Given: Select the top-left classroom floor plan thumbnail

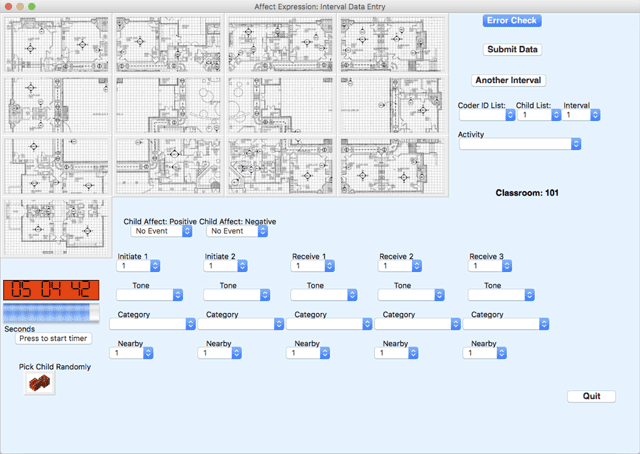Looking at the screenshot, I should pyautogui.click(x=59, y=45).
